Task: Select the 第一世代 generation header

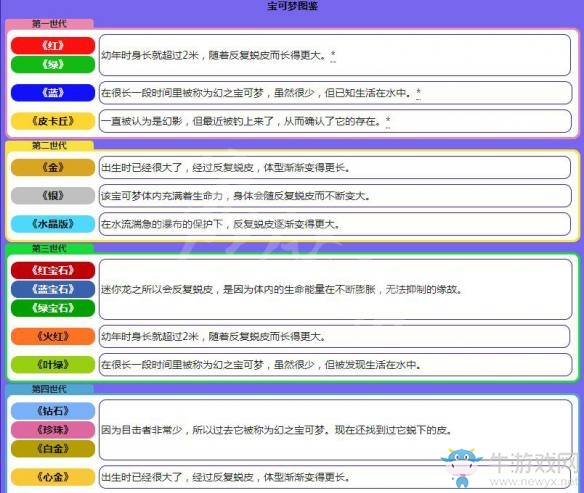Action: pos(49,23)
